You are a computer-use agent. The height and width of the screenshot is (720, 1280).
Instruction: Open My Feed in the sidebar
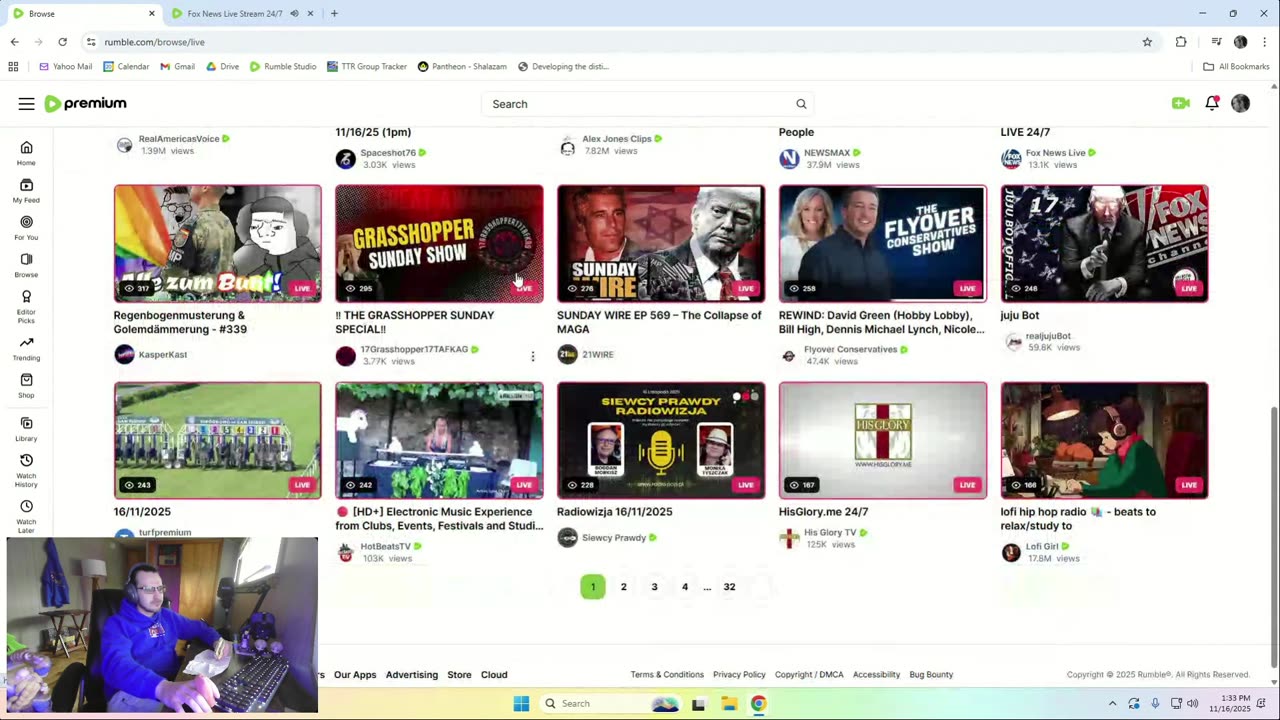coord(26,190)
